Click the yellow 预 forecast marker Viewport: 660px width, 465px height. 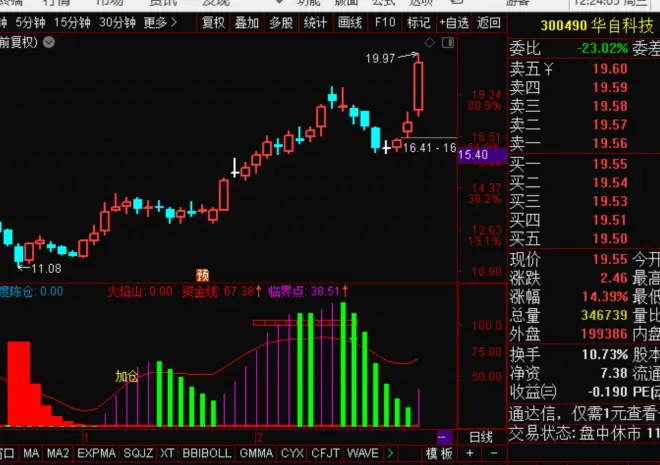click(x=202, y=275)
